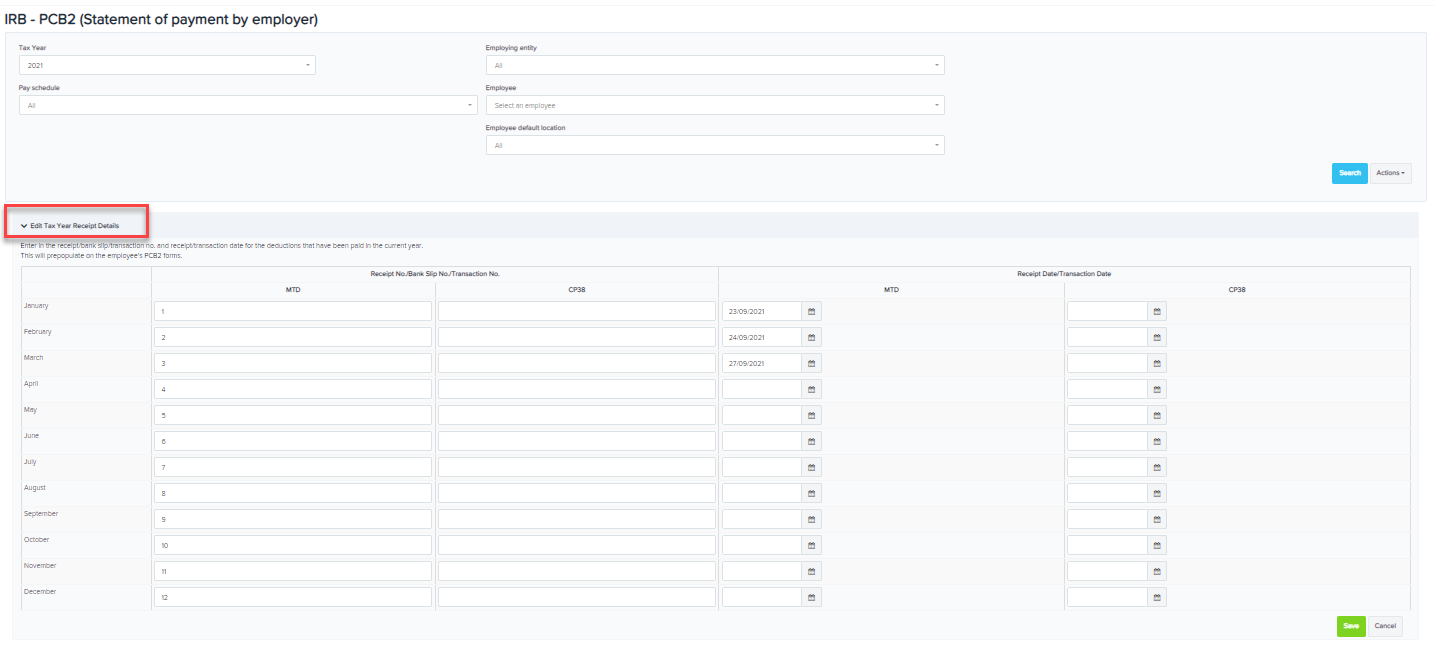Open the Tax Year dropdown
Image resolution: width=1434 pixels, height=645 pixels.
[167, 64]
